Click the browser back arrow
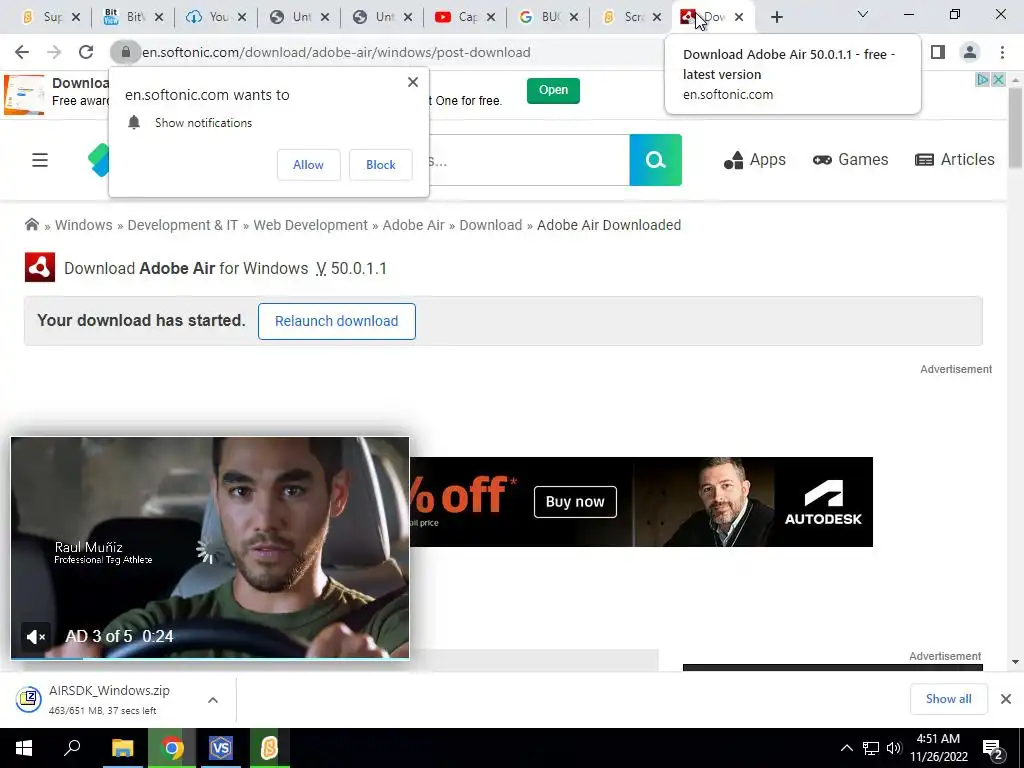This screenshot has height=768, width=1024. [x=22, y=52]
